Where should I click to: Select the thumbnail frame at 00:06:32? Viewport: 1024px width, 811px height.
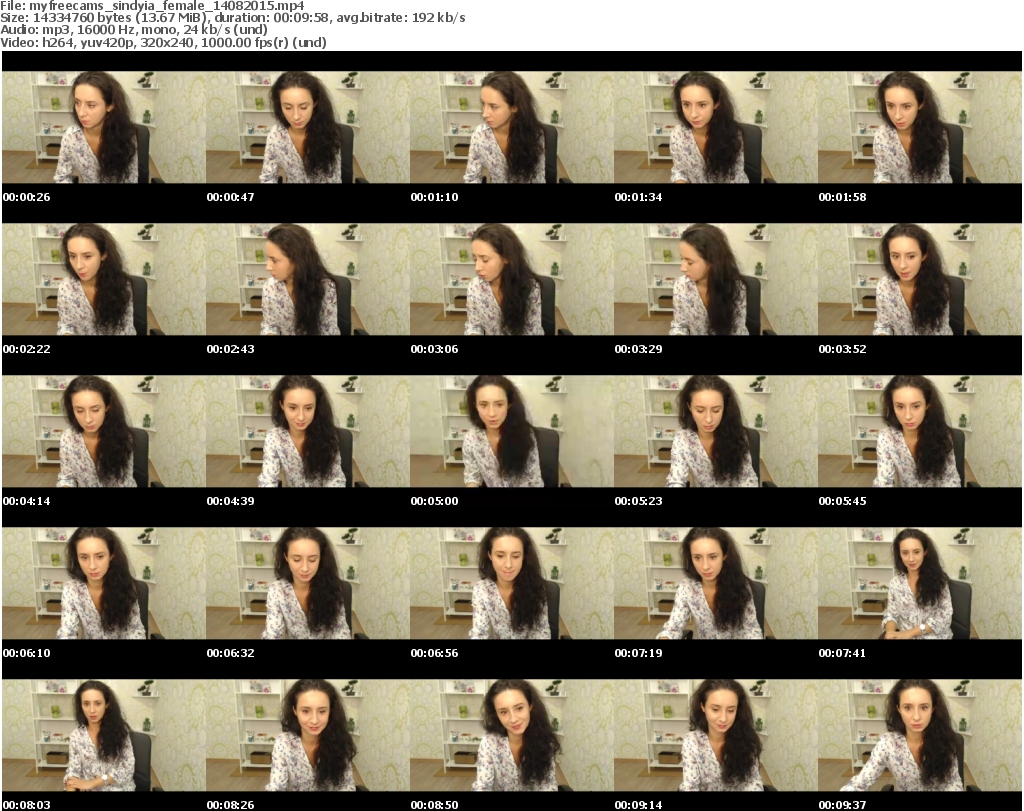(x=308, y=584)
